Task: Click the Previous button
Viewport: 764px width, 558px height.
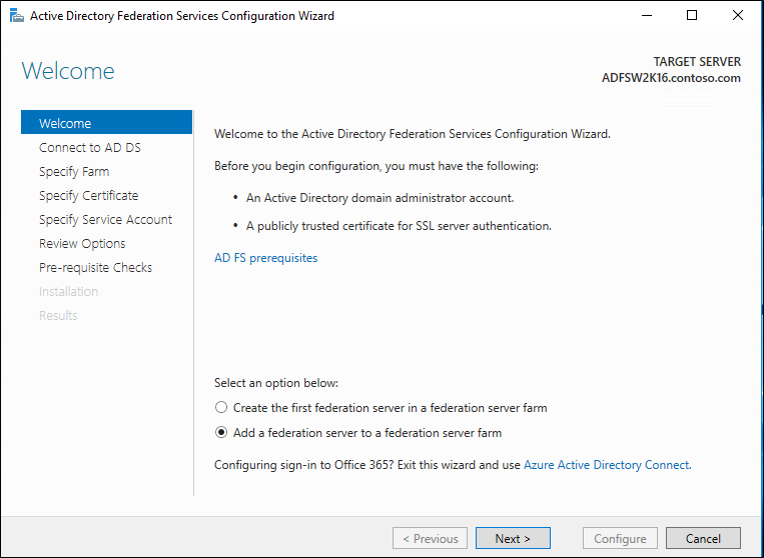Action: coord(430,539)
